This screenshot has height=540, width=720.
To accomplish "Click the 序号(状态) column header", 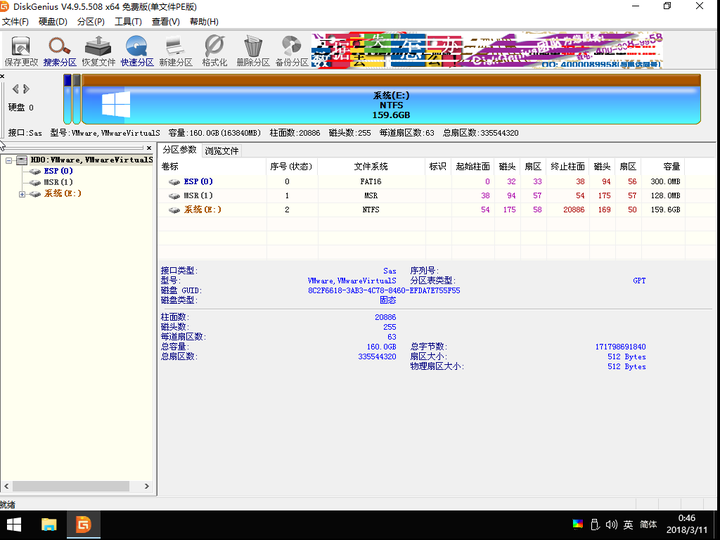I will (292, 167).
